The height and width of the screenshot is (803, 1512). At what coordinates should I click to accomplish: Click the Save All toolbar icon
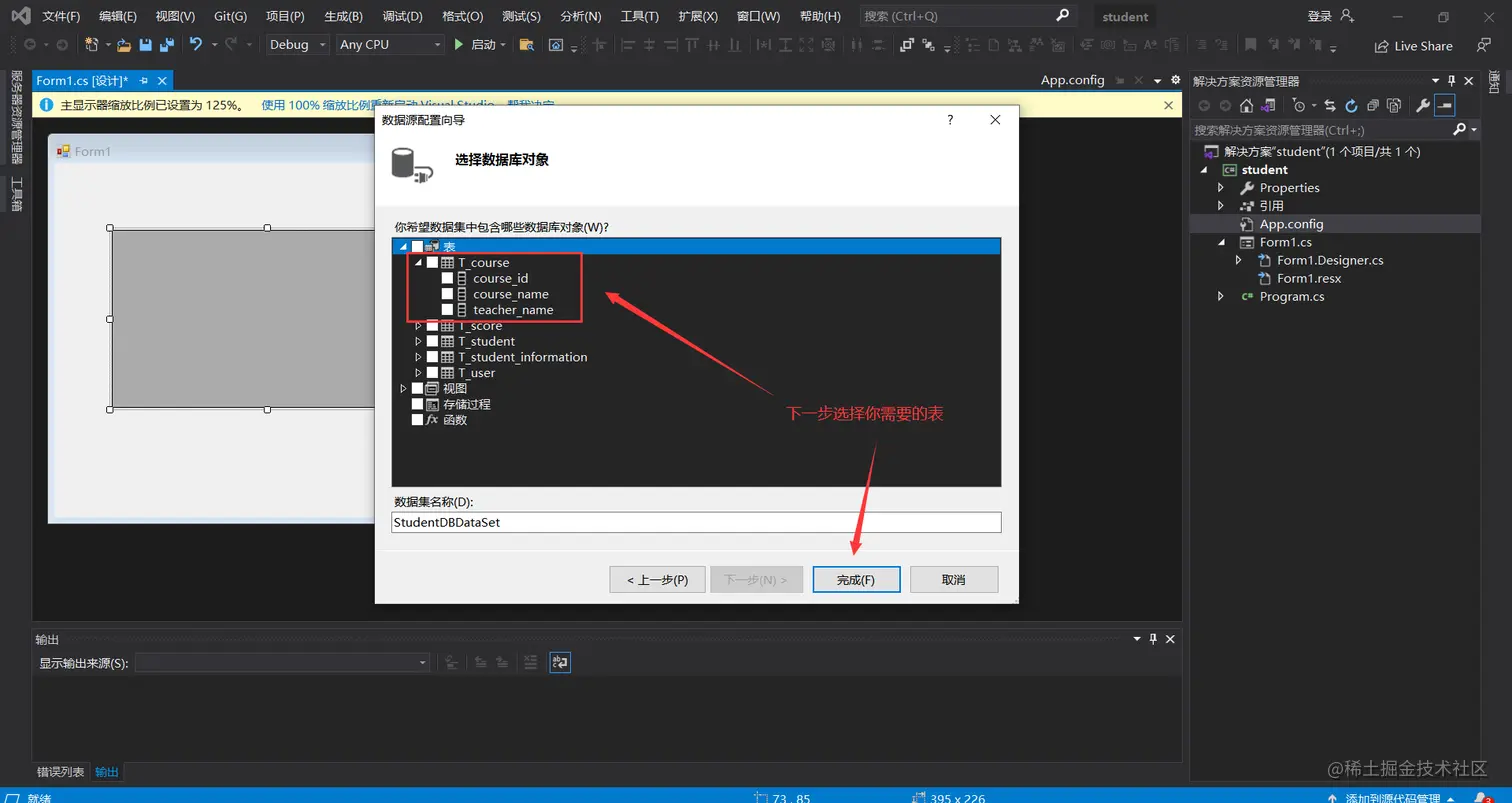(167, 45)
